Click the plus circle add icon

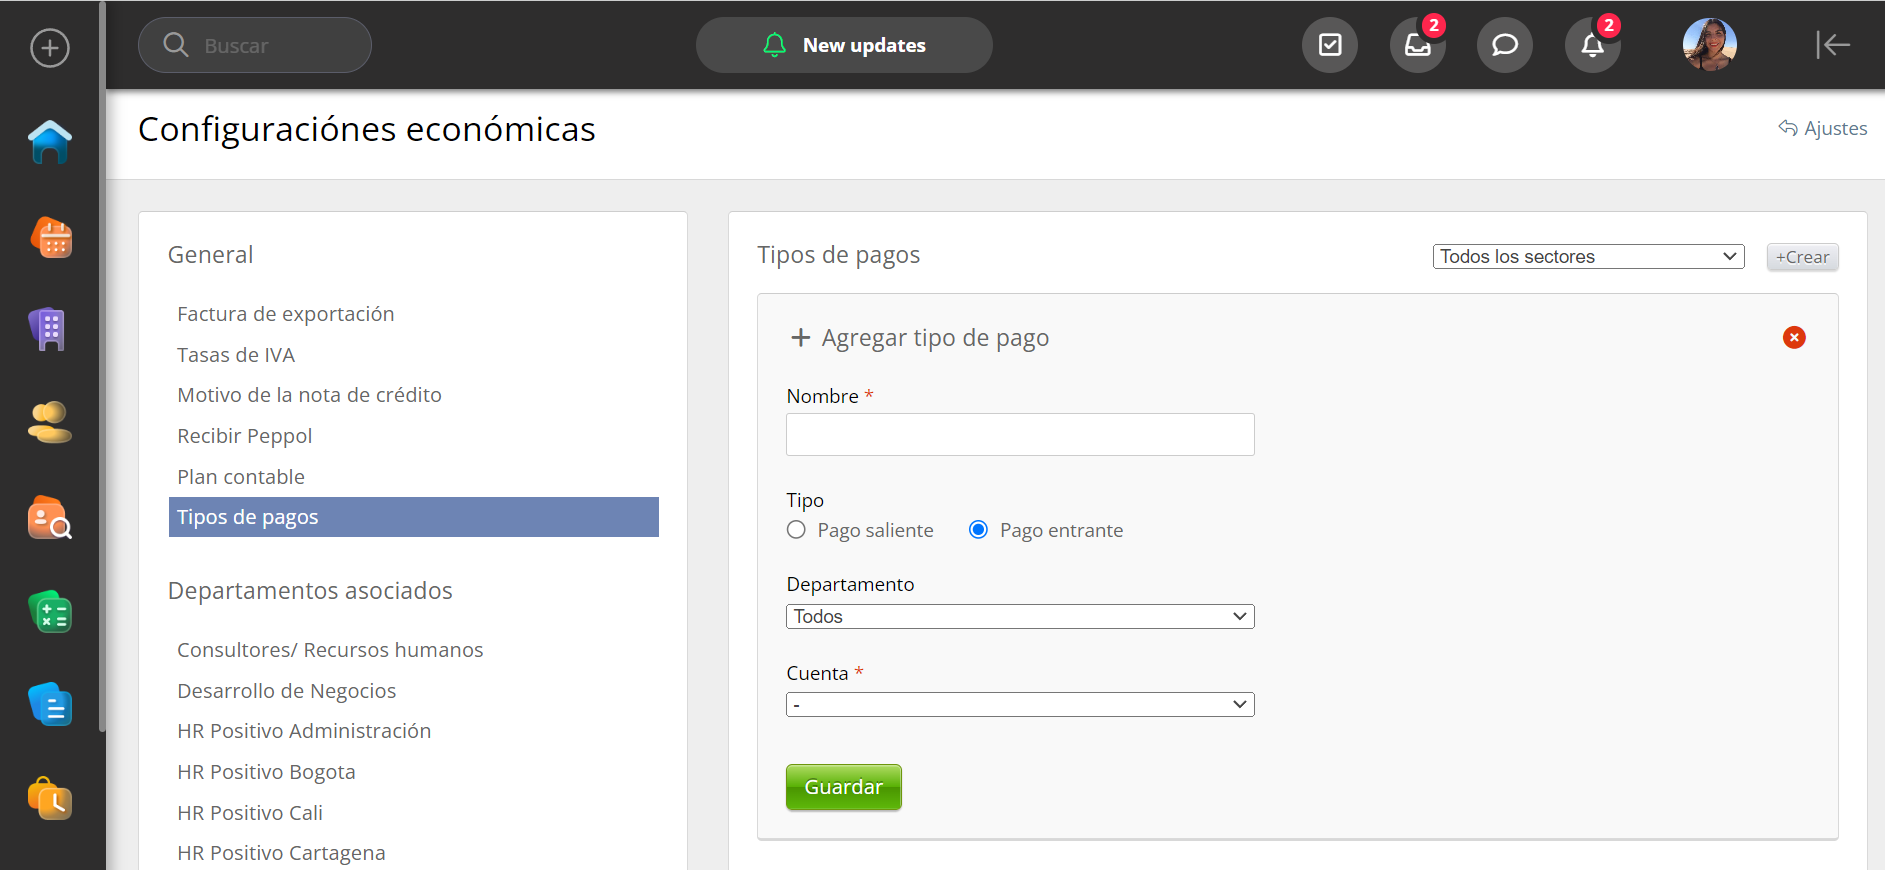tap(50, 48)
